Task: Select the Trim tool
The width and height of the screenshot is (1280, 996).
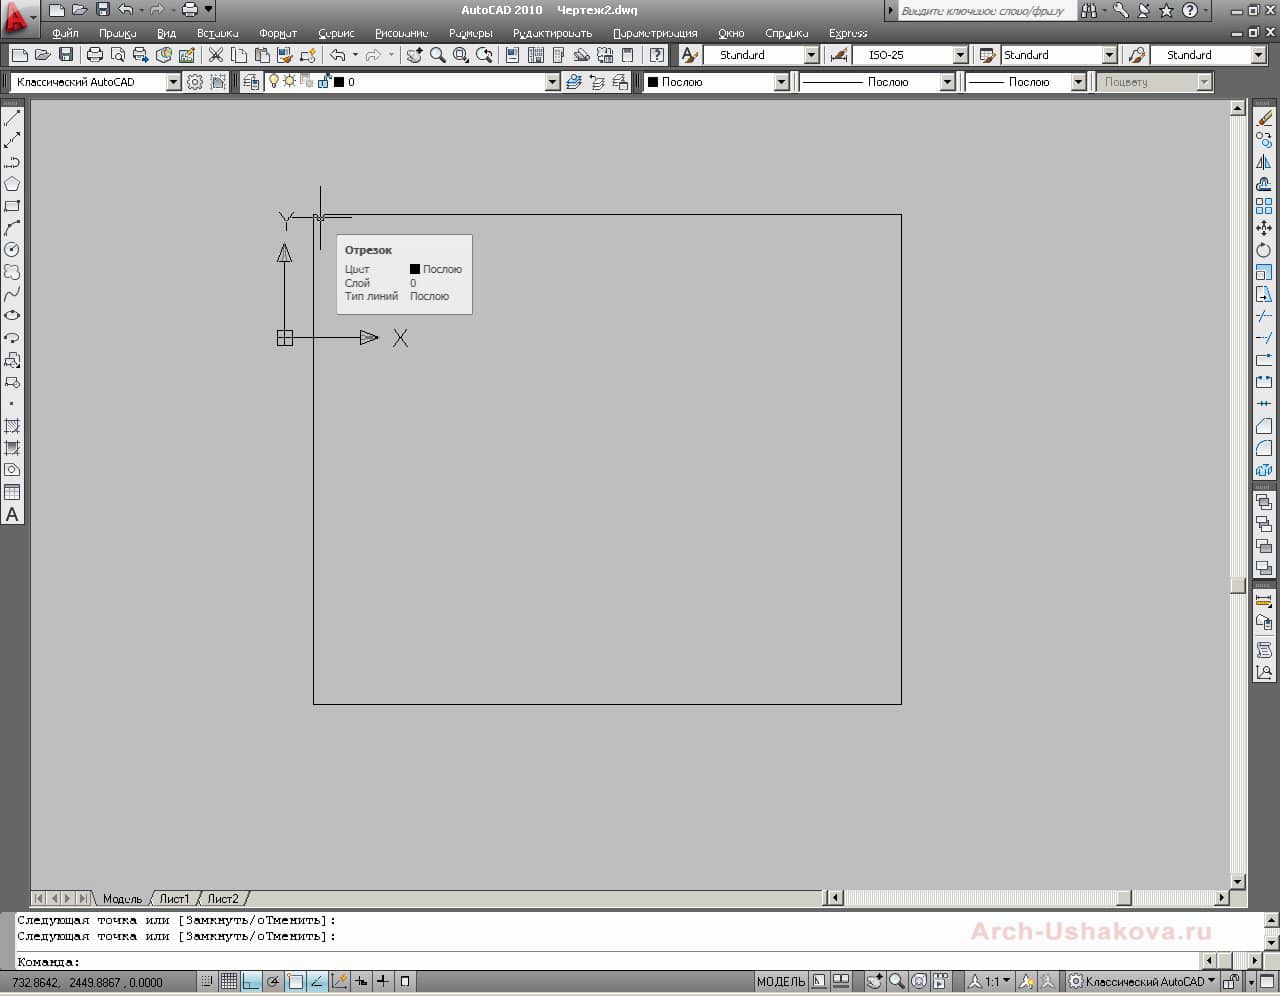Action: (1264, 316)
